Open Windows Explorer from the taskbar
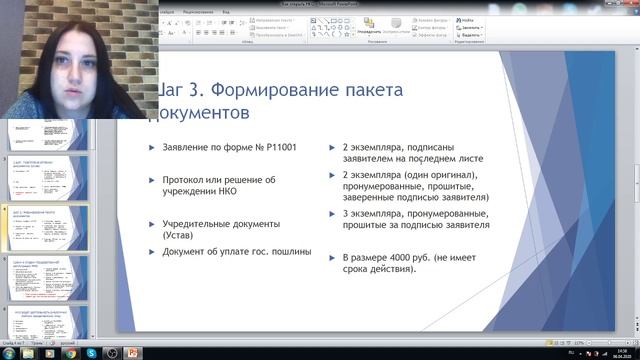The width and height of the screenshot is (640, 360). pos(29,353)
